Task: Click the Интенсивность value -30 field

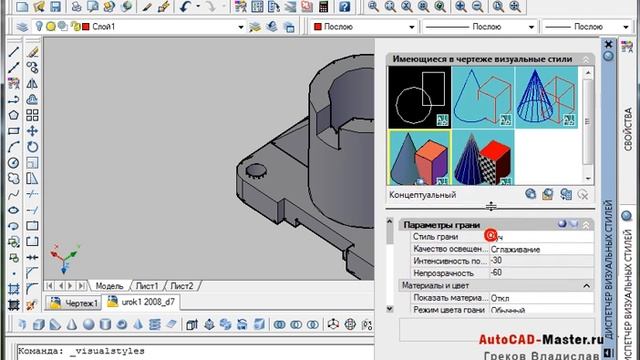Action: point(541,260)
